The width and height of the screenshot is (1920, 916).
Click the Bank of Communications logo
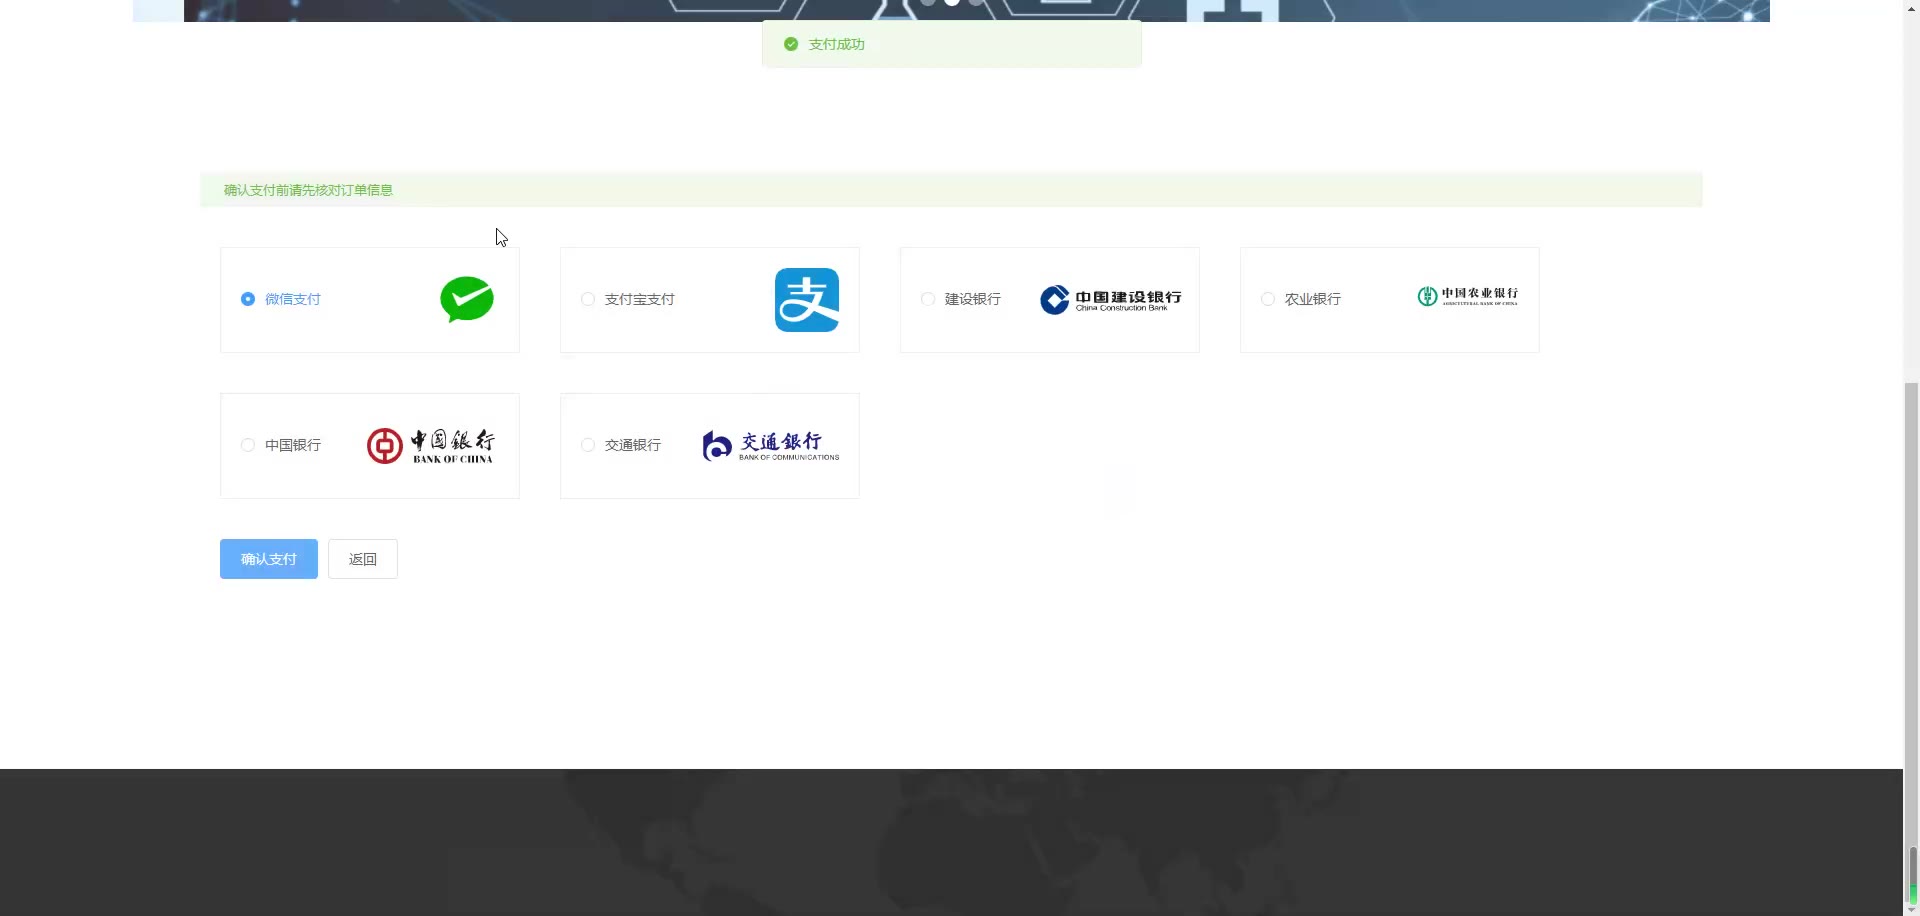(771, 446)
